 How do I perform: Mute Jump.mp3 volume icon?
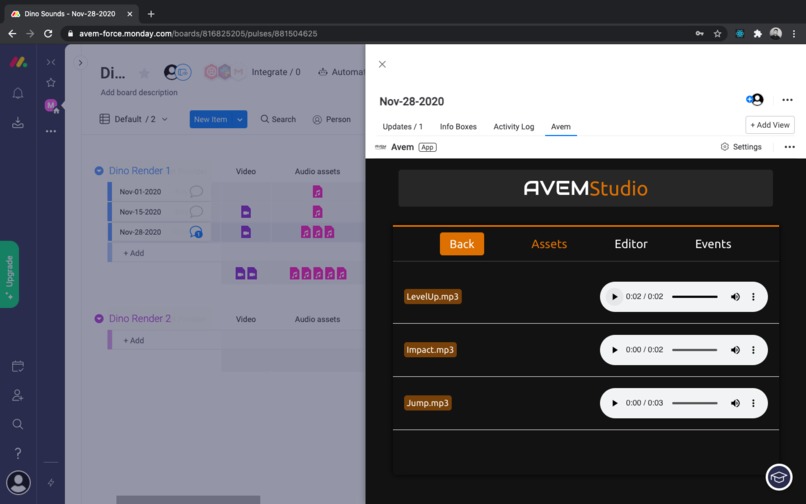point(736,403)
